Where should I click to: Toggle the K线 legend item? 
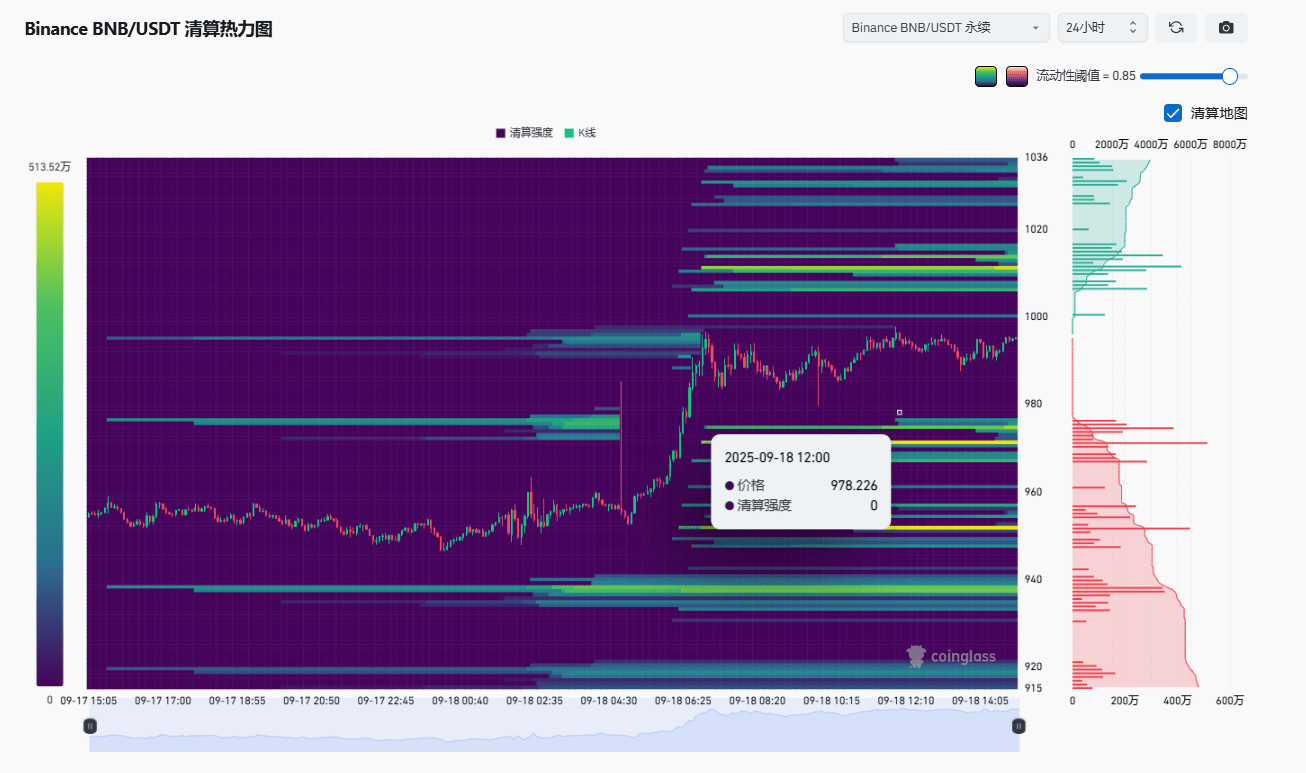(580, 133)
